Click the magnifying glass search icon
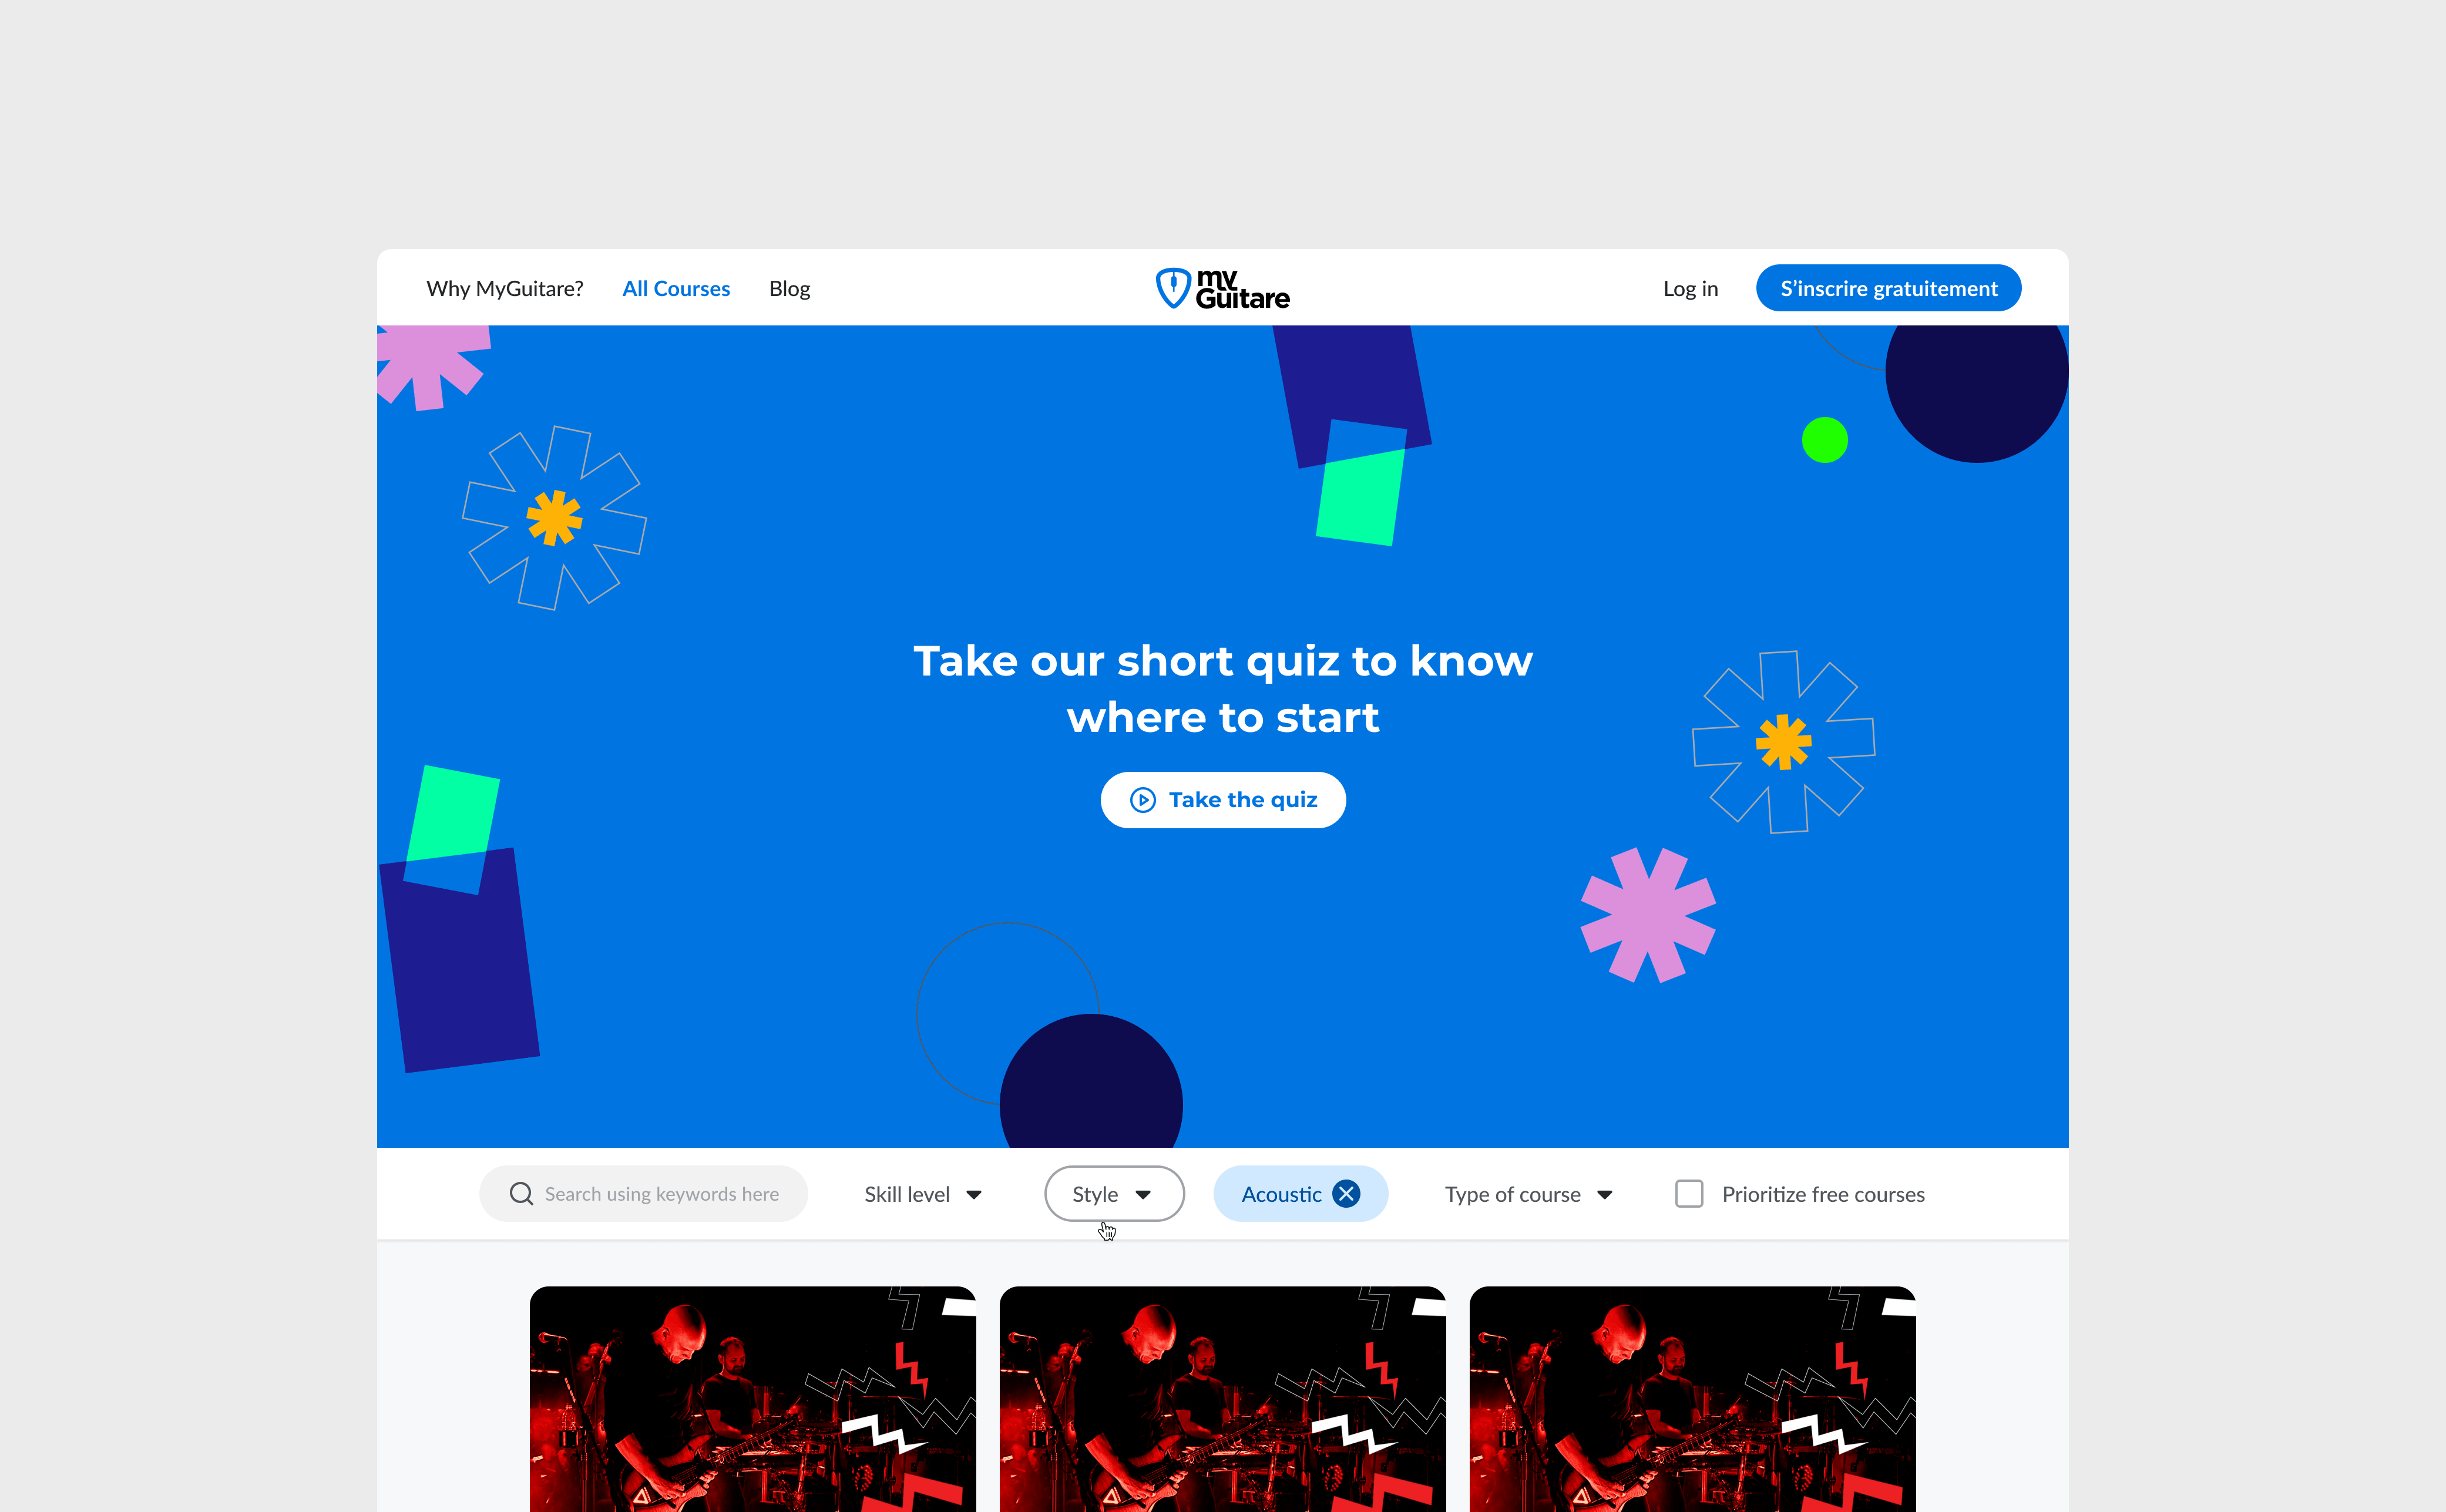This screenshot has height=1512, width=2446. tap(521, 1194)
